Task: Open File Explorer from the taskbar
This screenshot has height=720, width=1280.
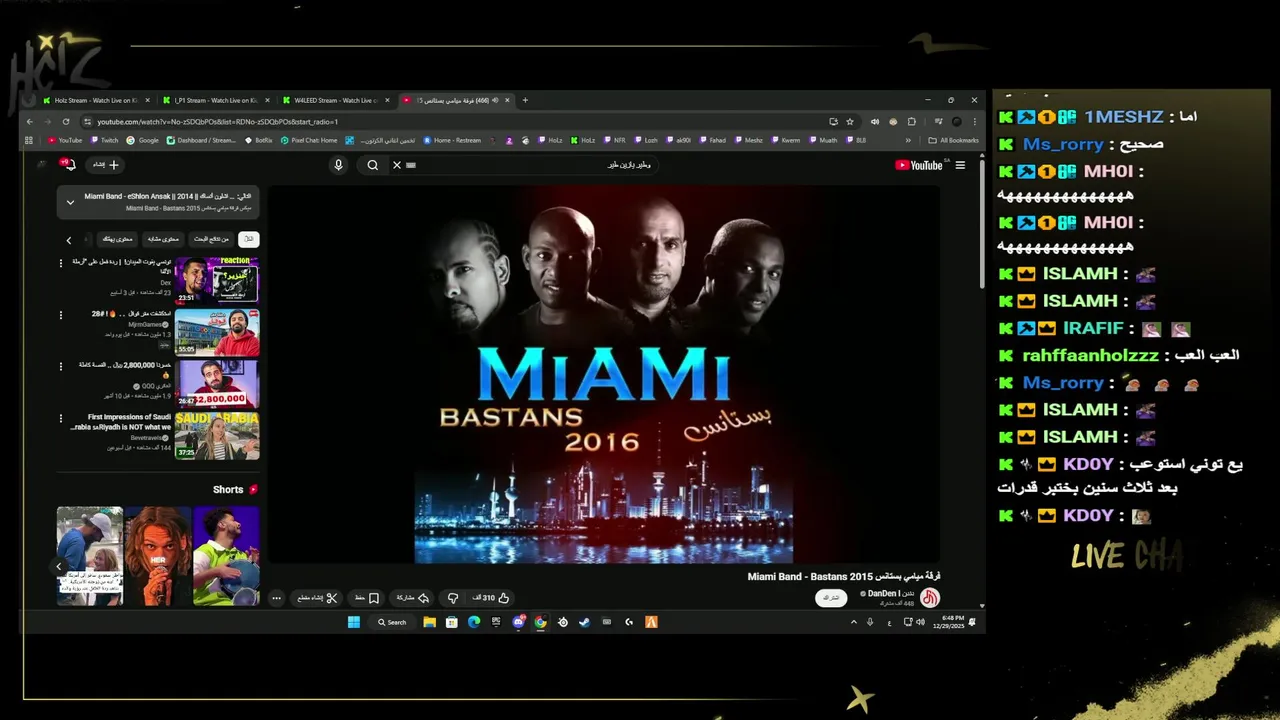Action: tap(429, 622)
